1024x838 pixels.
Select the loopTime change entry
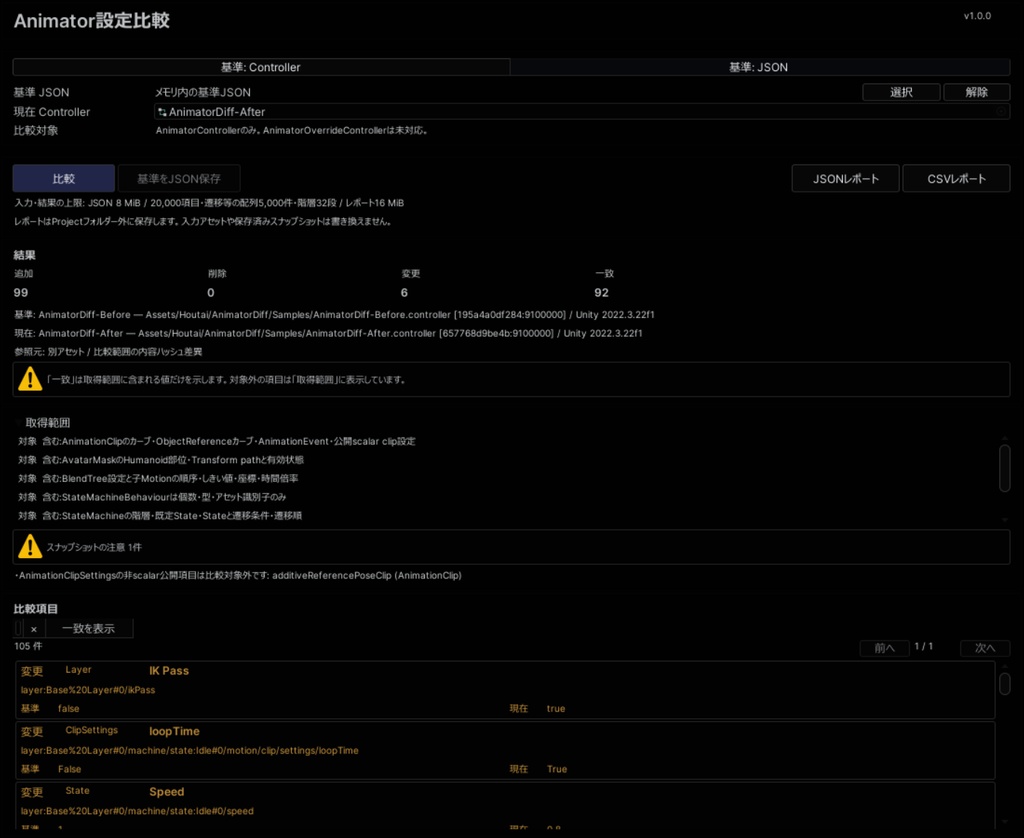(505, 750)
